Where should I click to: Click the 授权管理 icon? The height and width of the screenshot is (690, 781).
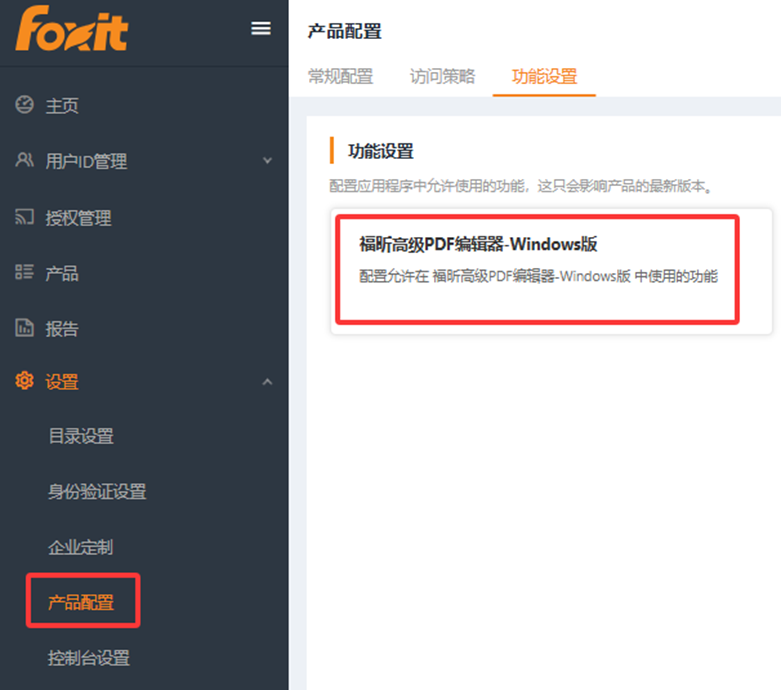[24, 217]
